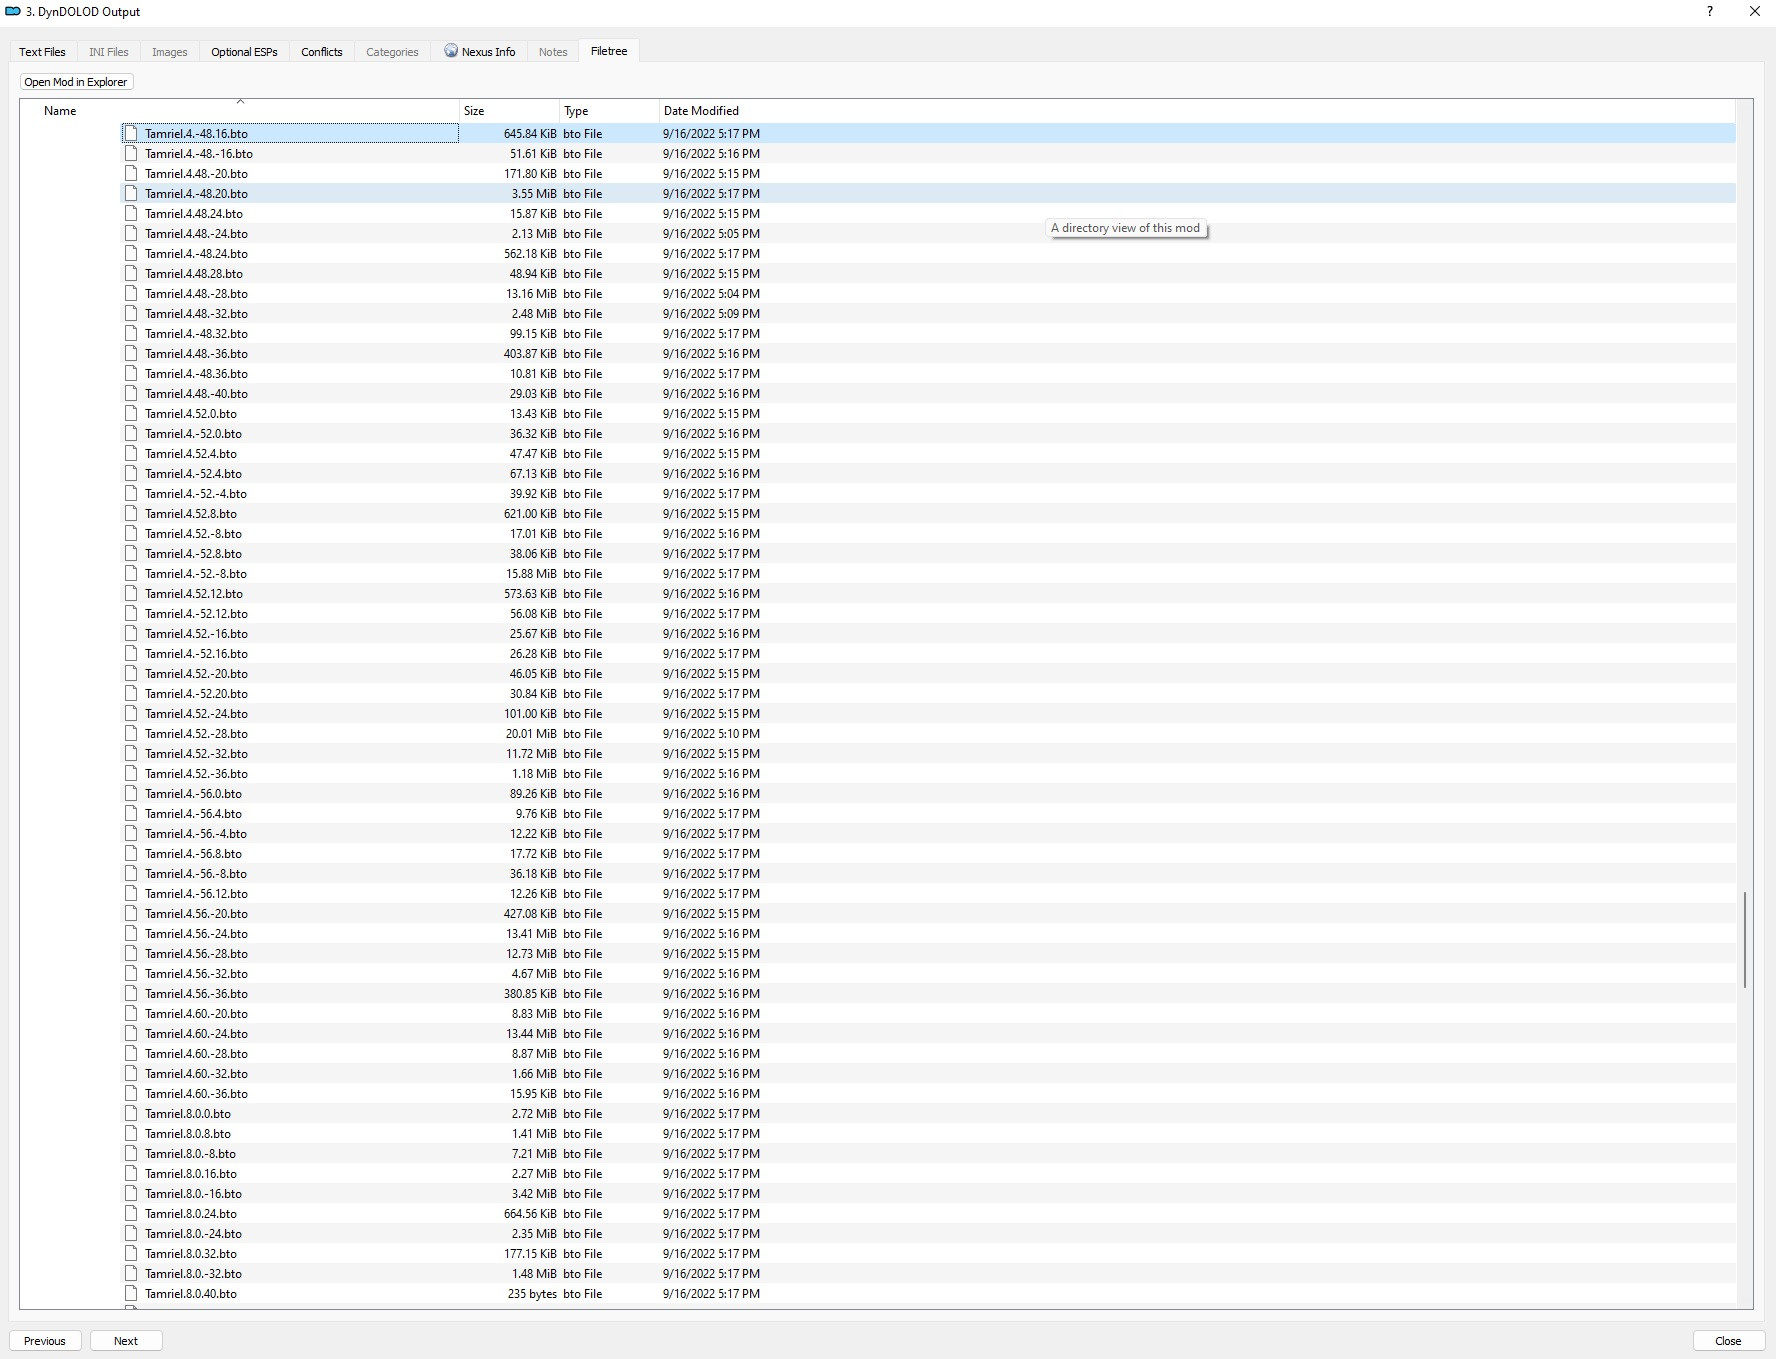1776x1359 pixels.
Task: Sort by the Size column header
Action: [x=509, y=111]
